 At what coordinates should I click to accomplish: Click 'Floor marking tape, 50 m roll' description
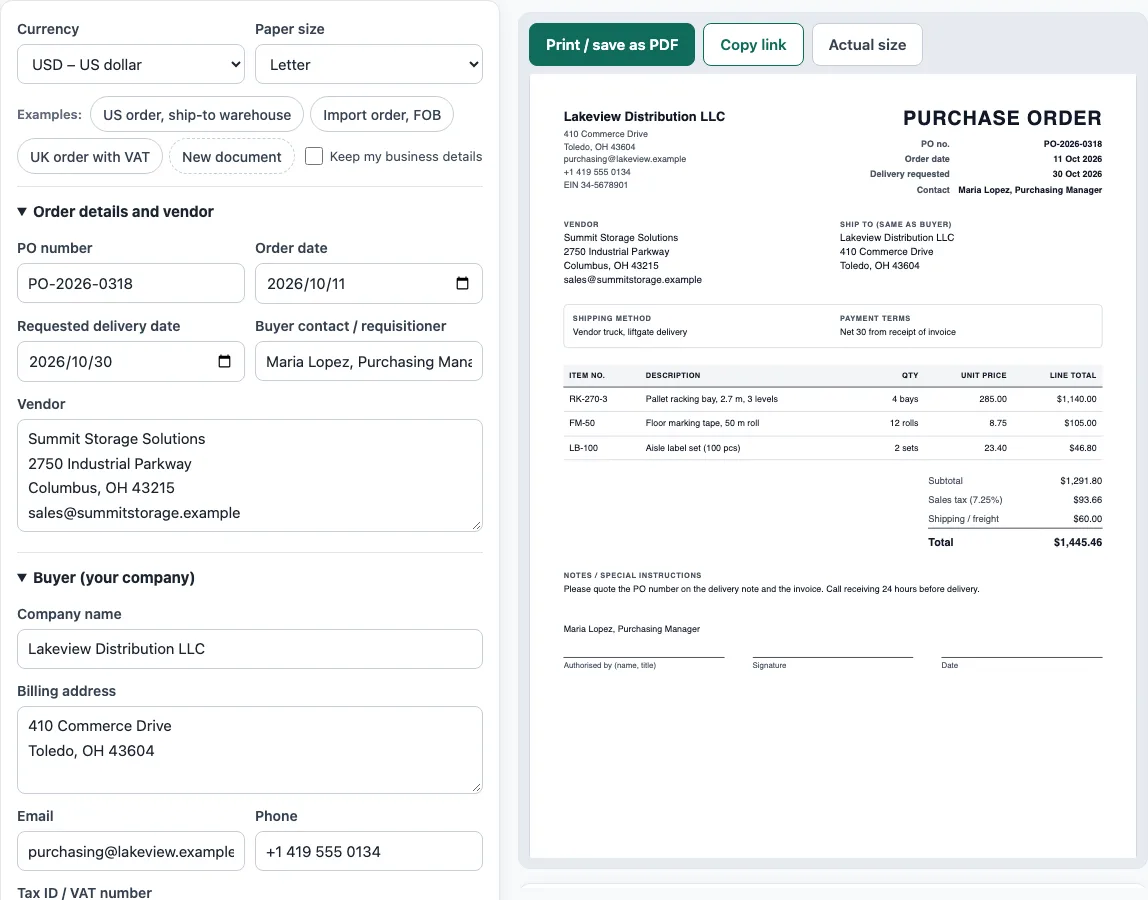(x=702, y=423)
